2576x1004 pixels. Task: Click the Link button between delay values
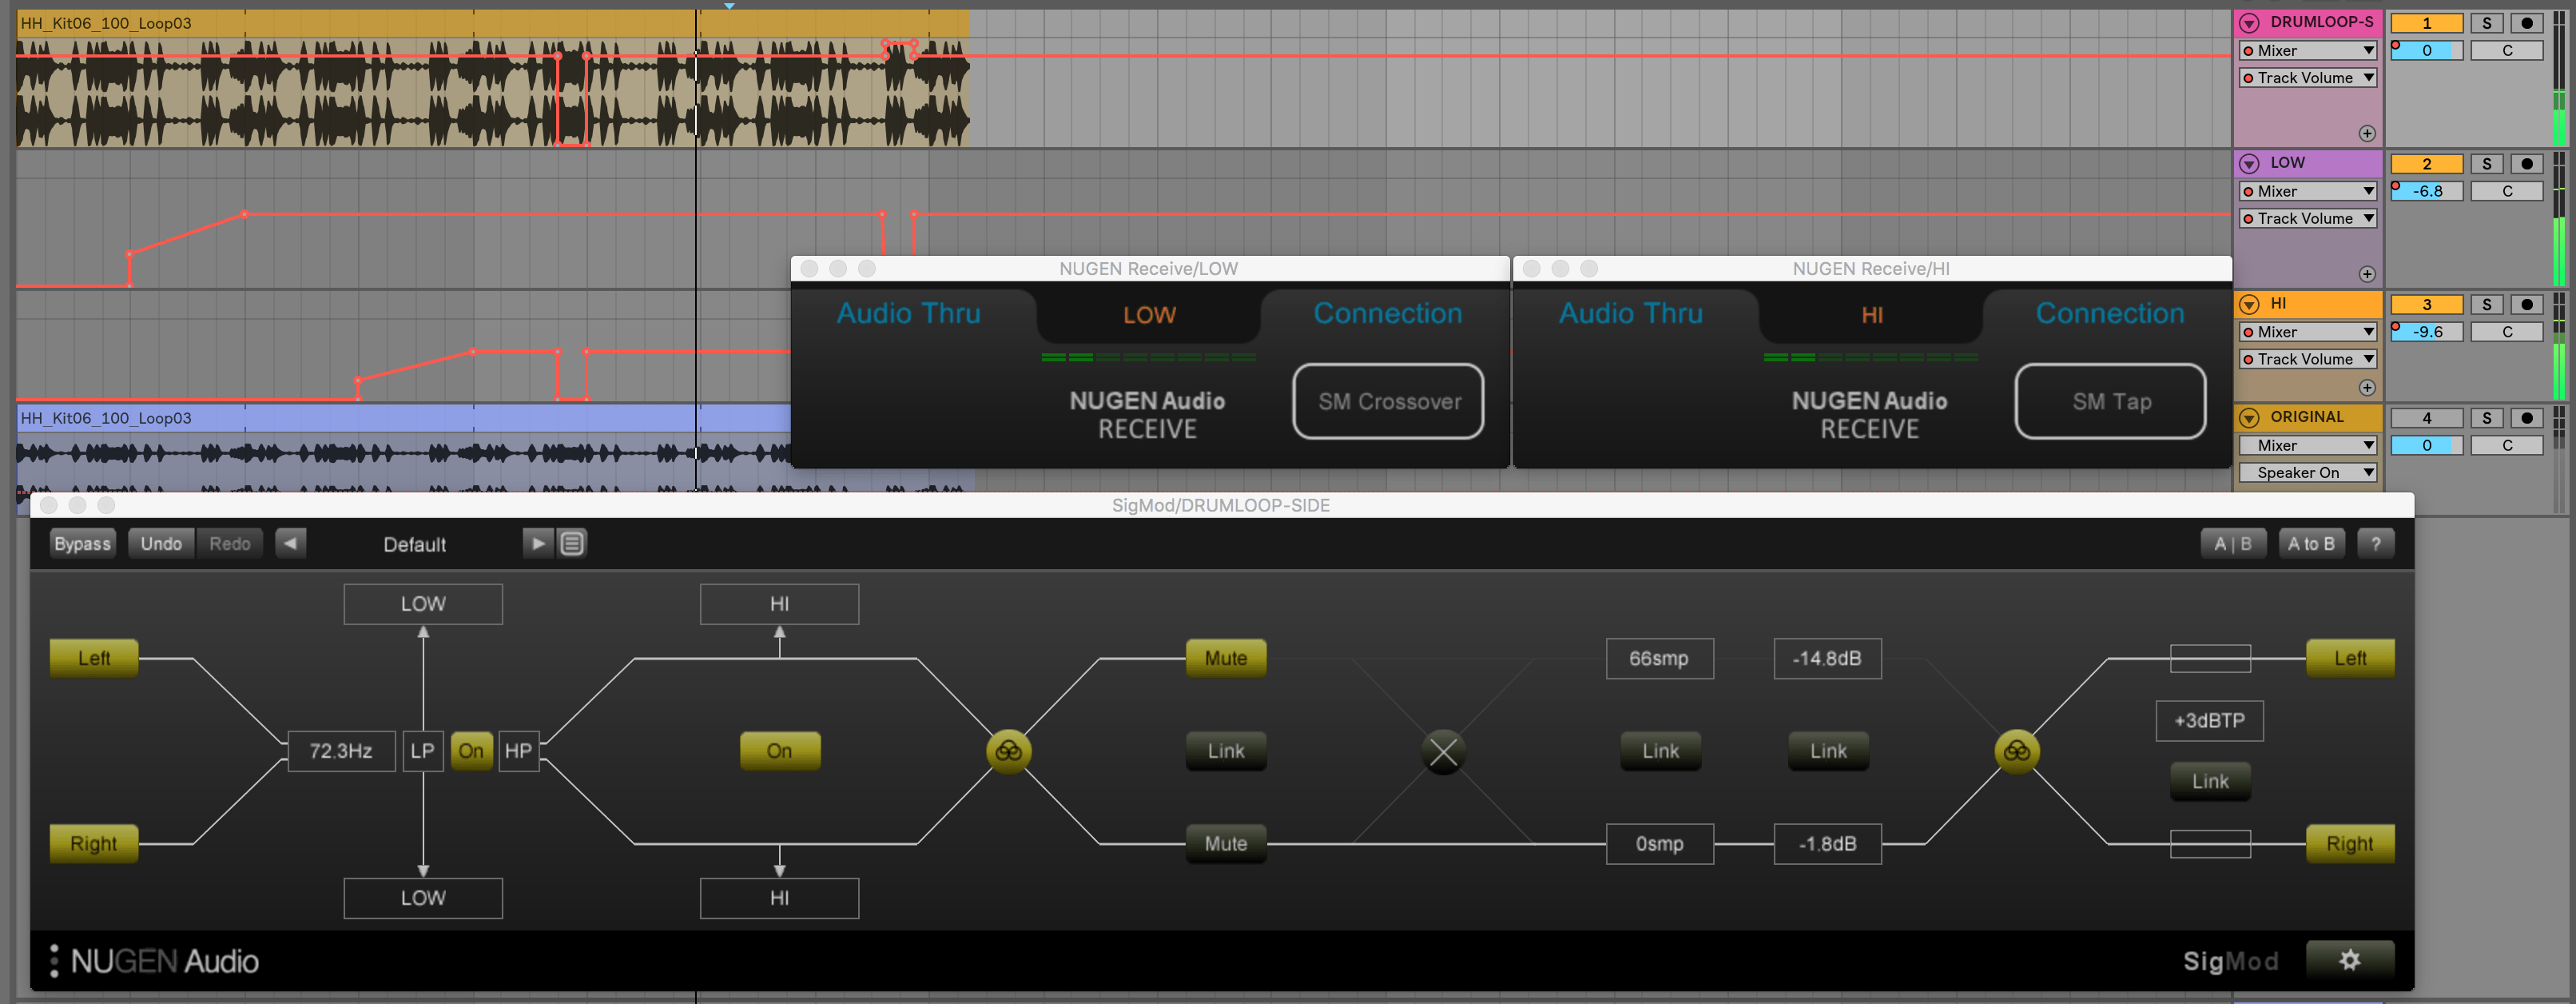(1660, 751)
